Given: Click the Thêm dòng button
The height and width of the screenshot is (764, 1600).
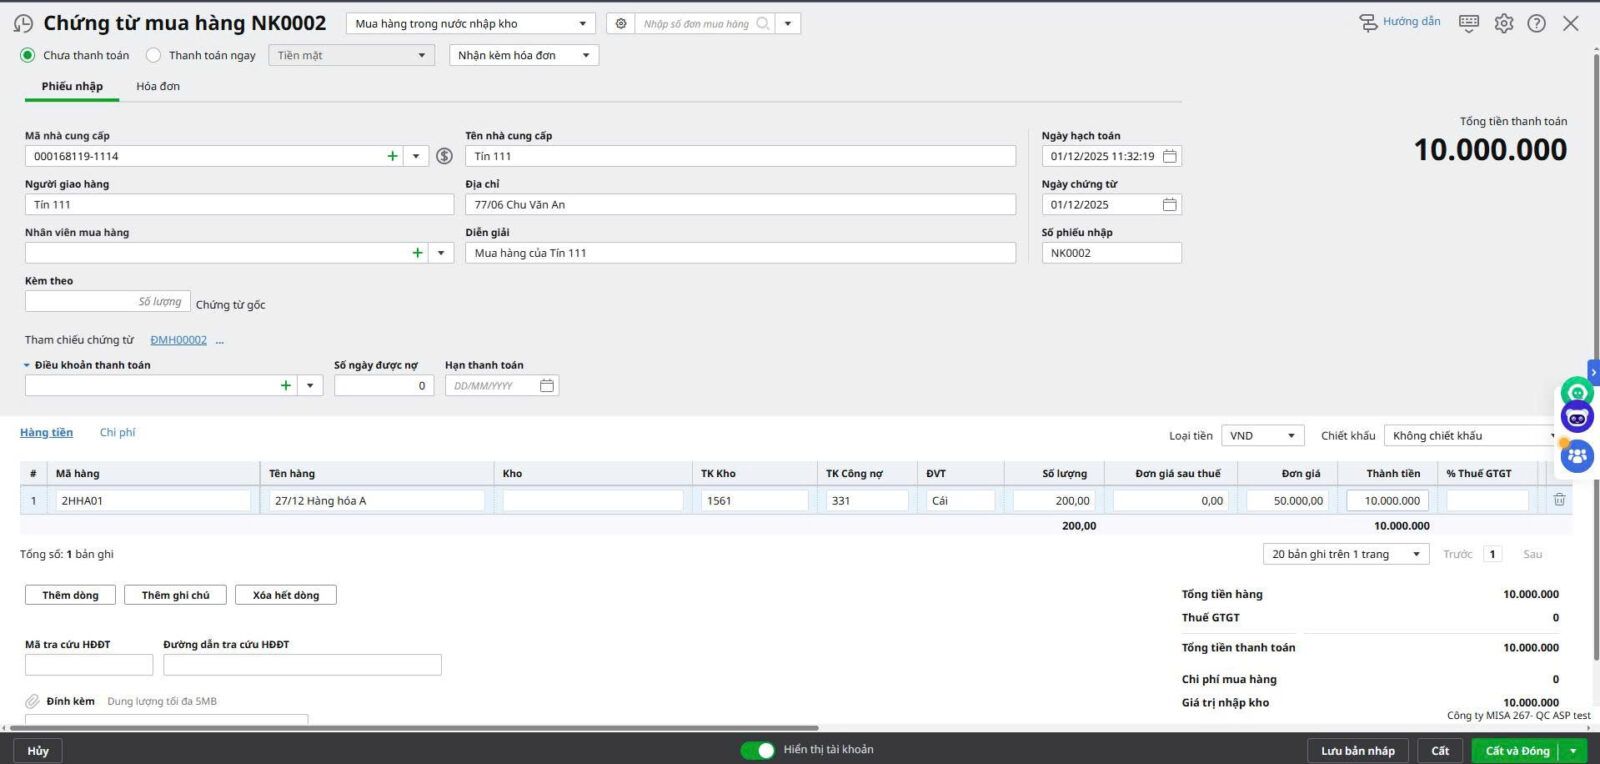Looking at the screenshot, I should point(70,595).
